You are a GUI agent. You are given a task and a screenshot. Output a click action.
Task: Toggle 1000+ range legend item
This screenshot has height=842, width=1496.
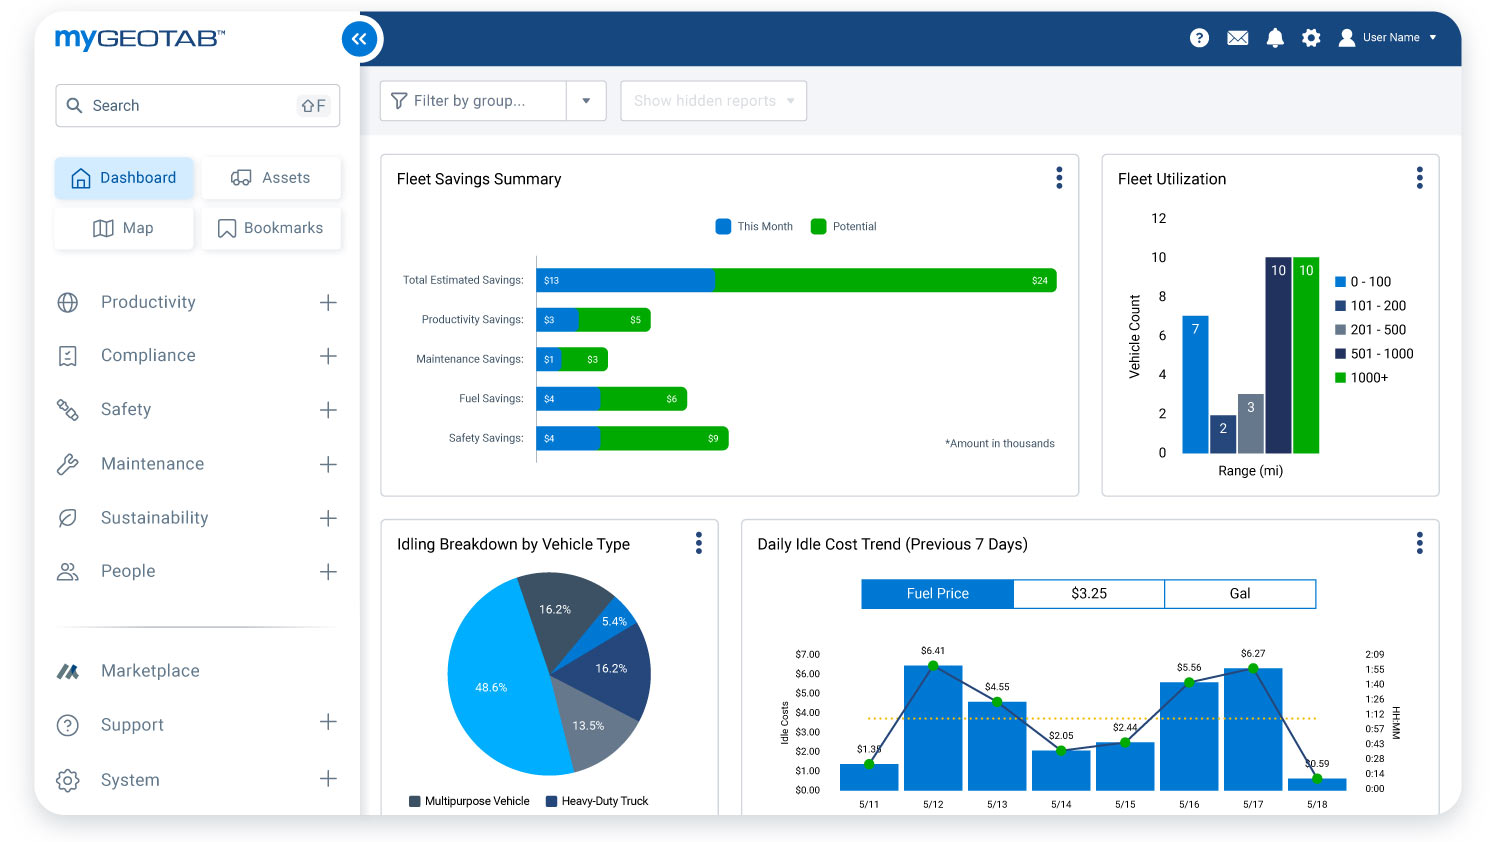coord(1361,378)
